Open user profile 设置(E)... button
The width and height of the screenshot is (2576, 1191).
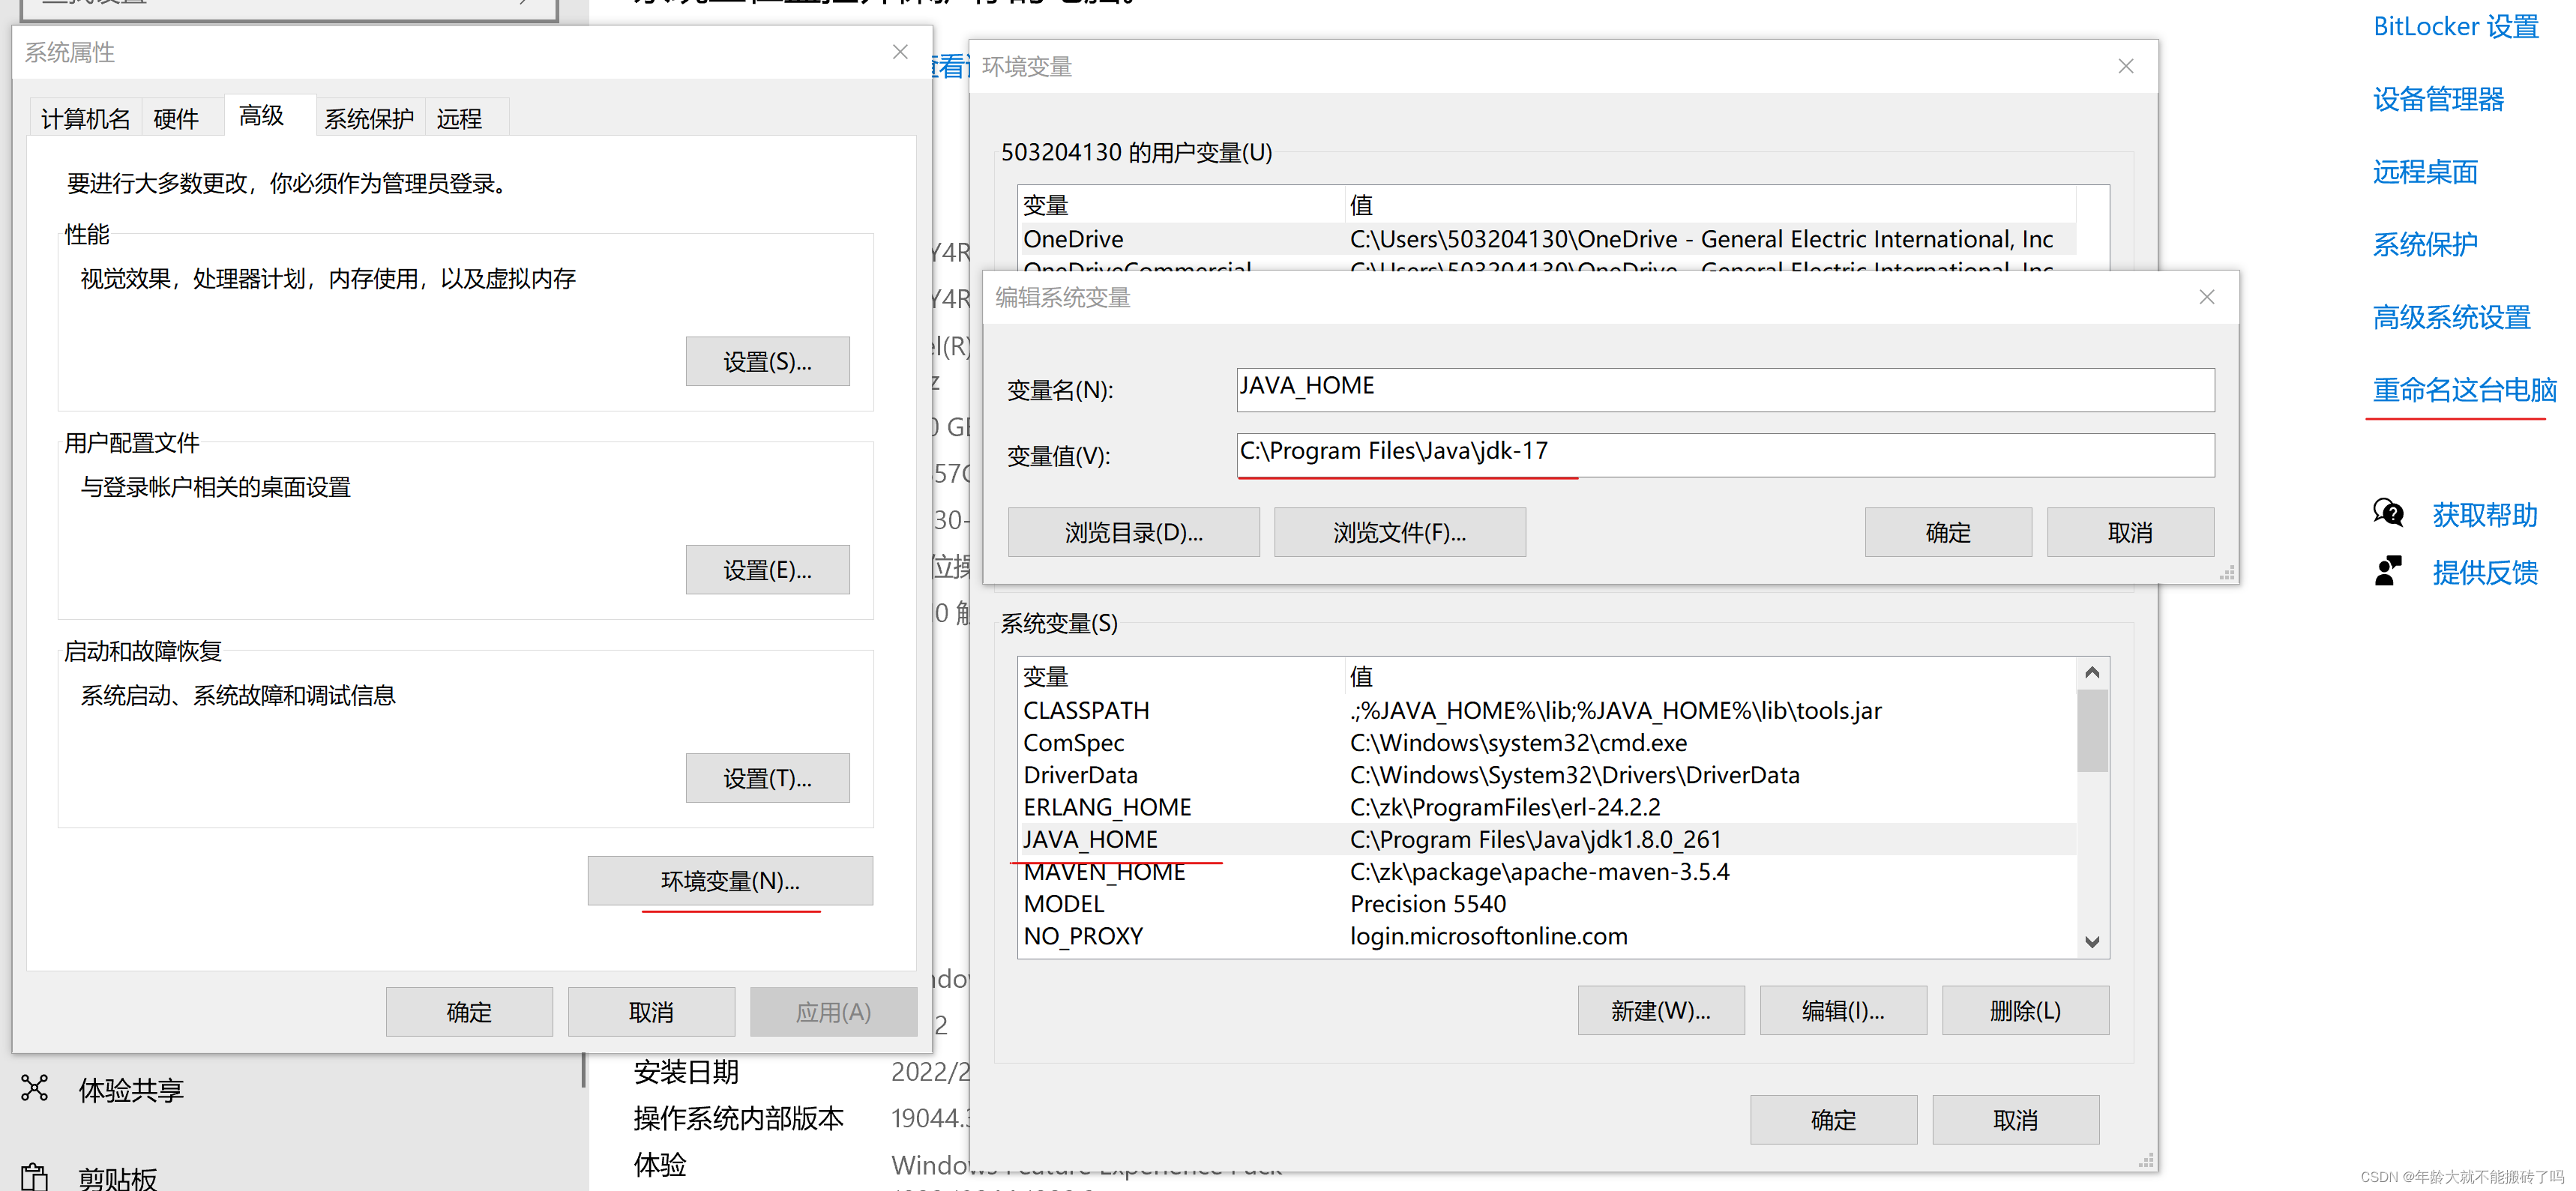coord(767,569)
